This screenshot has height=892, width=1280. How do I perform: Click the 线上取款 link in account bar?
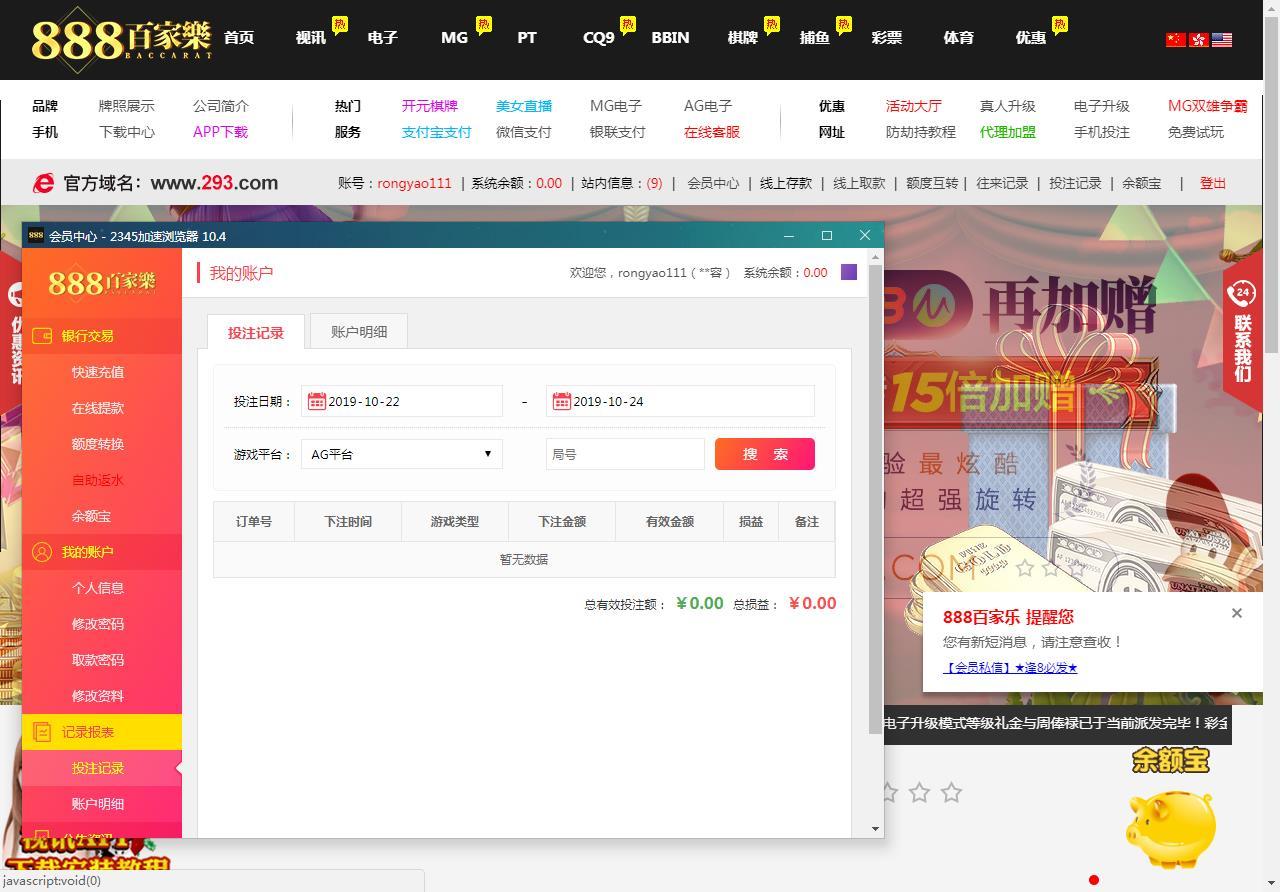coord(859,183)
